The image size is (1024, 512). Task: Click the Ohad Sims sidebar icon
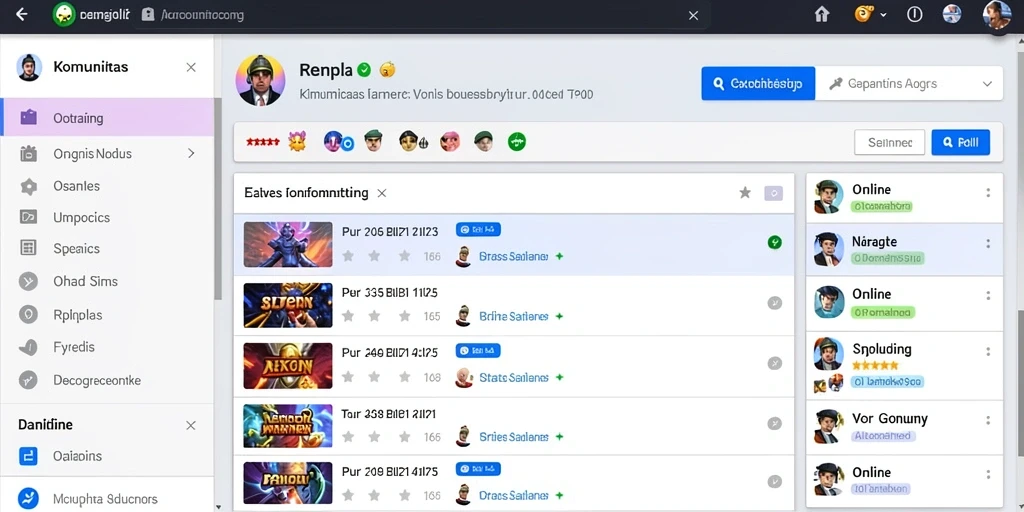pos(28,281)
